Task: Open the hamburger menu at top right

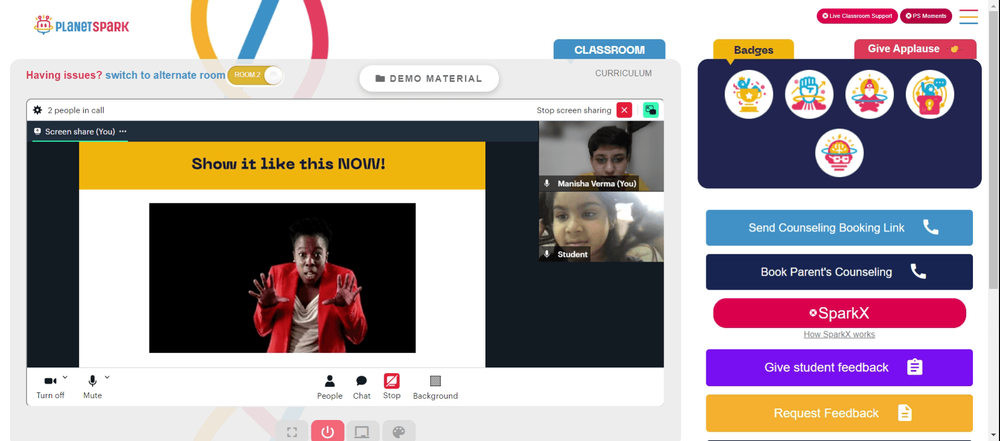Action: (969, 17)
